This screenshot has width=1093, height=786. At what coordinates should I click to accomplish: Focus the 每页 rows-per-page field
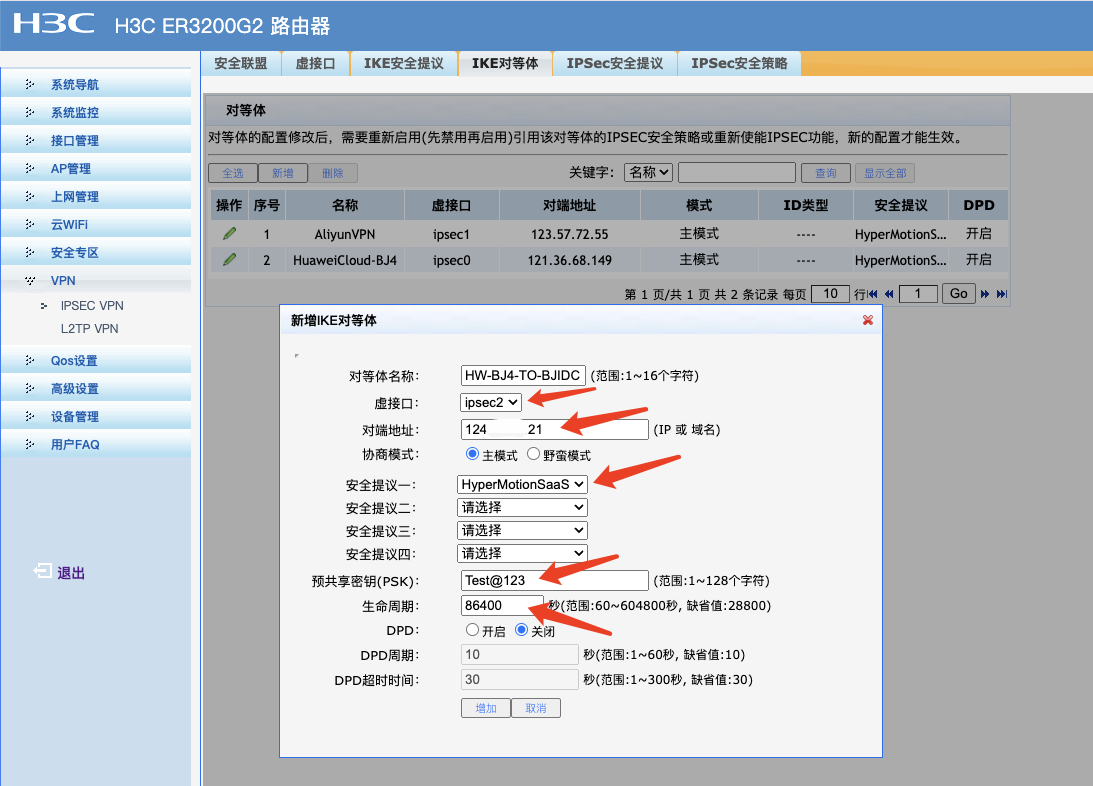pyautogui.click(x=830, y=293)
